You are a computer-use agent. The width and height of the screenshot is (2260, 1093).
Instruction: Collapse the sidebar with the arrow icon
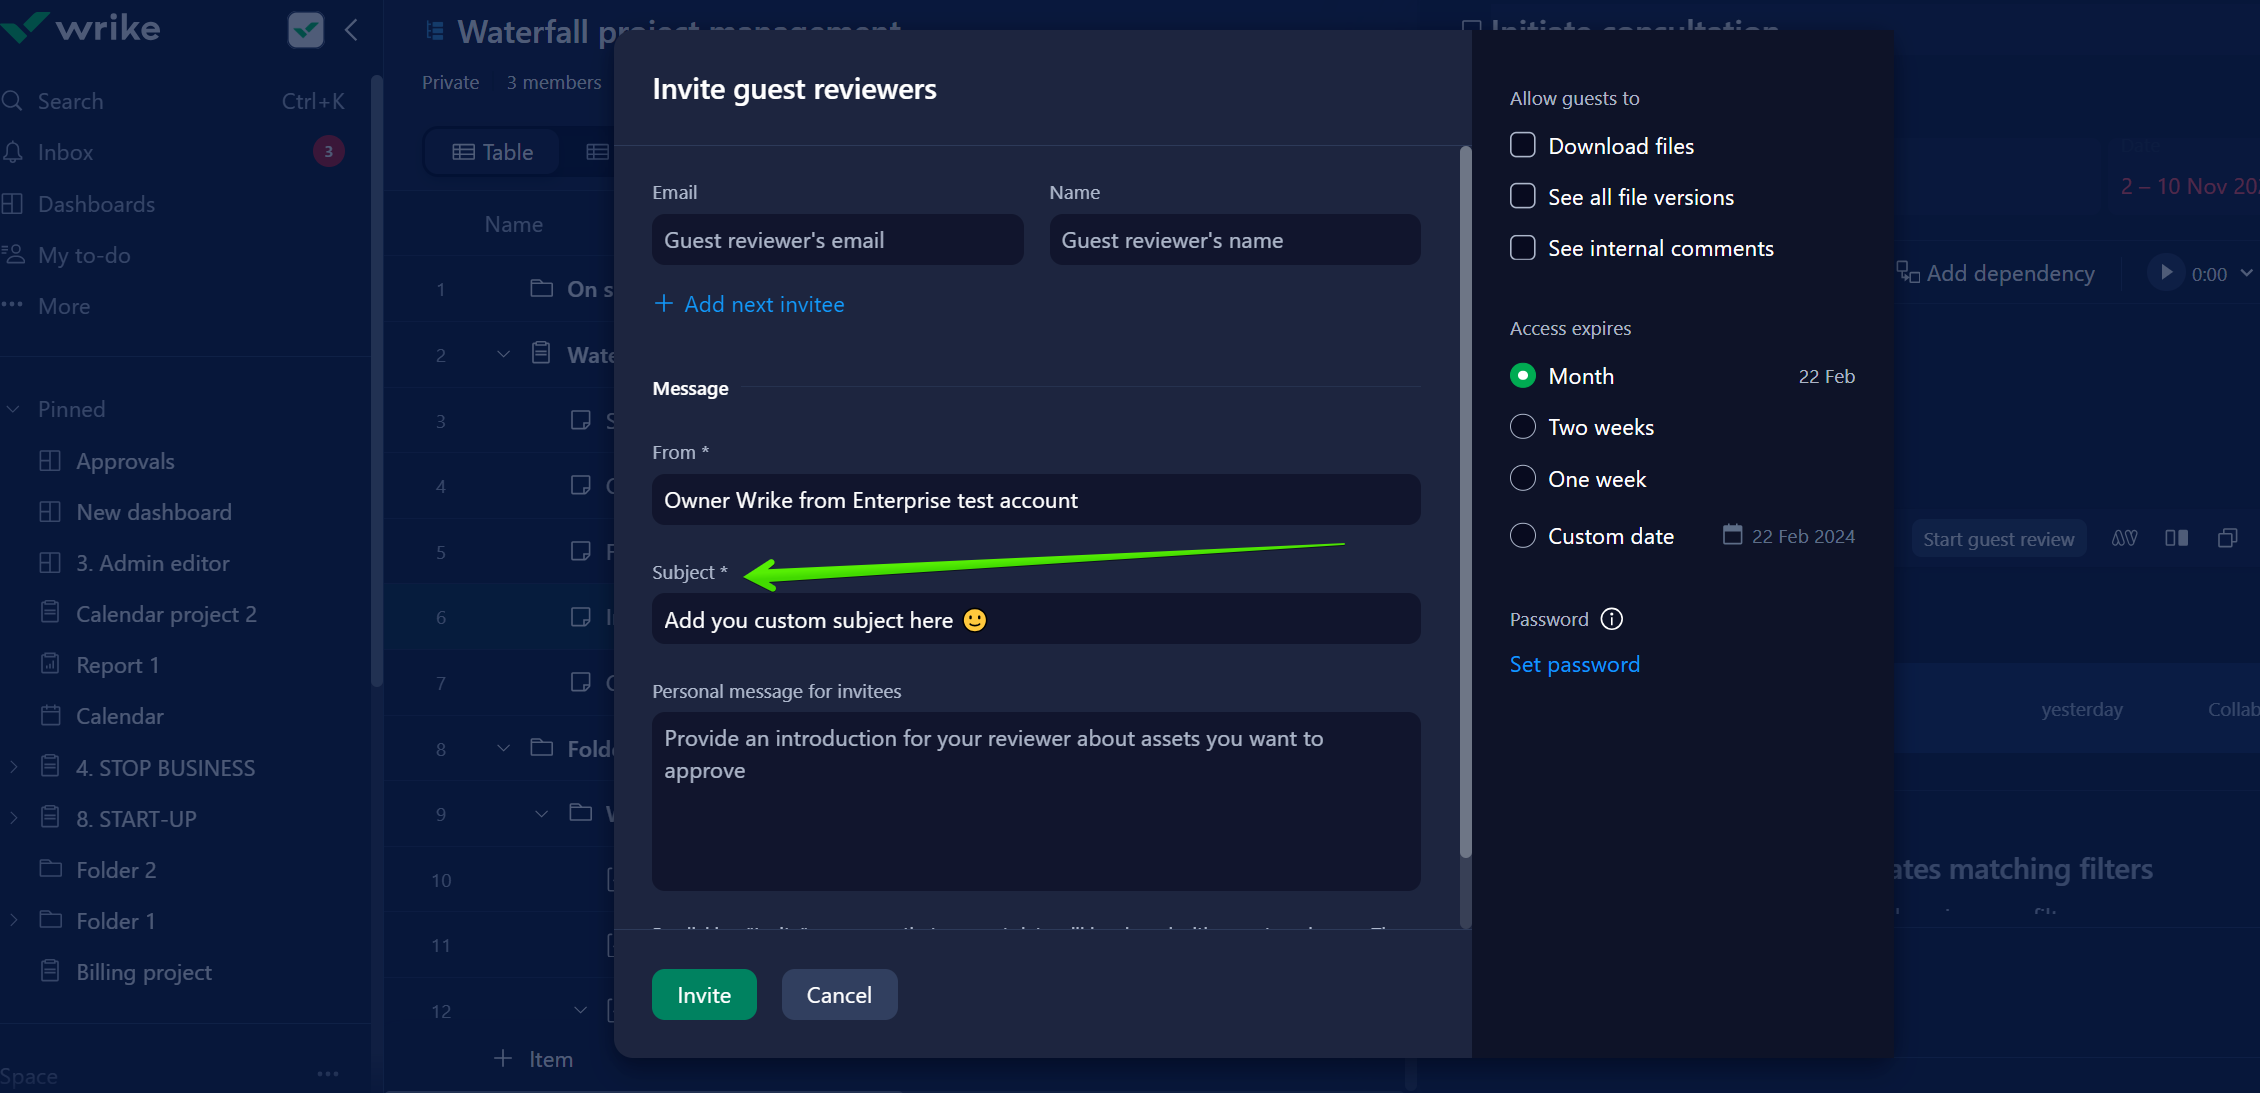(351, 29)
